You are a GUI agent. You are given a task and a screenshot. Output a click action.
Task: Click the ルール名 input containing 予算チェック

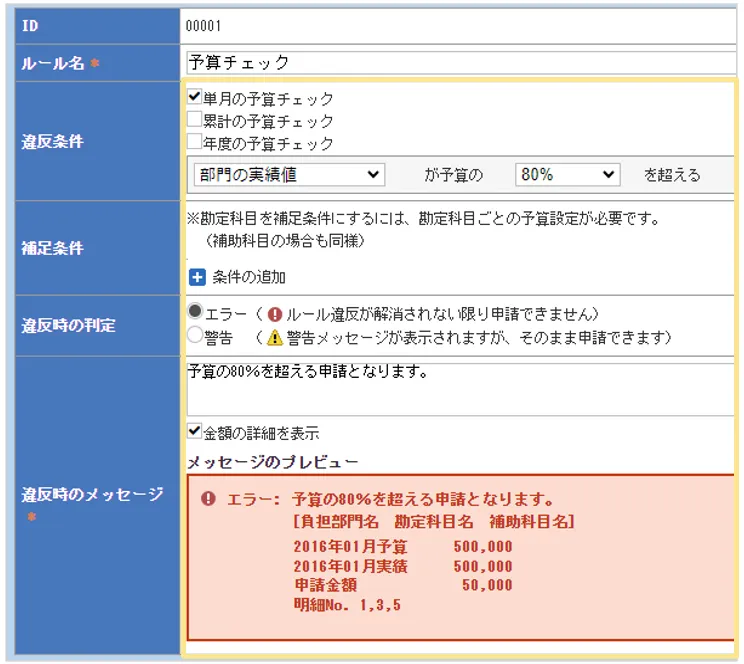click(460, 62)
